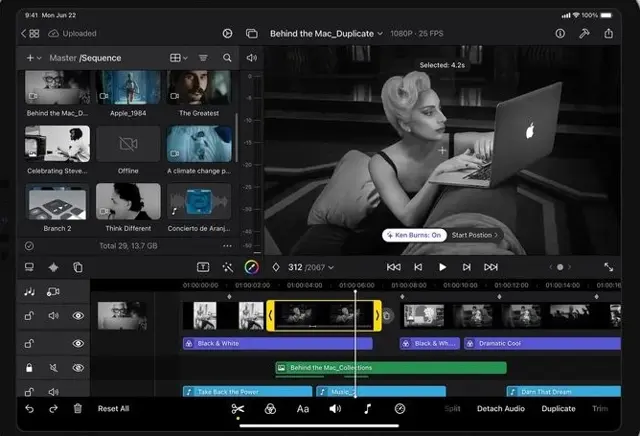Toggle Ken Burns: On switch
The height and width of the screenshot is (436, 640).
point(412,235)
